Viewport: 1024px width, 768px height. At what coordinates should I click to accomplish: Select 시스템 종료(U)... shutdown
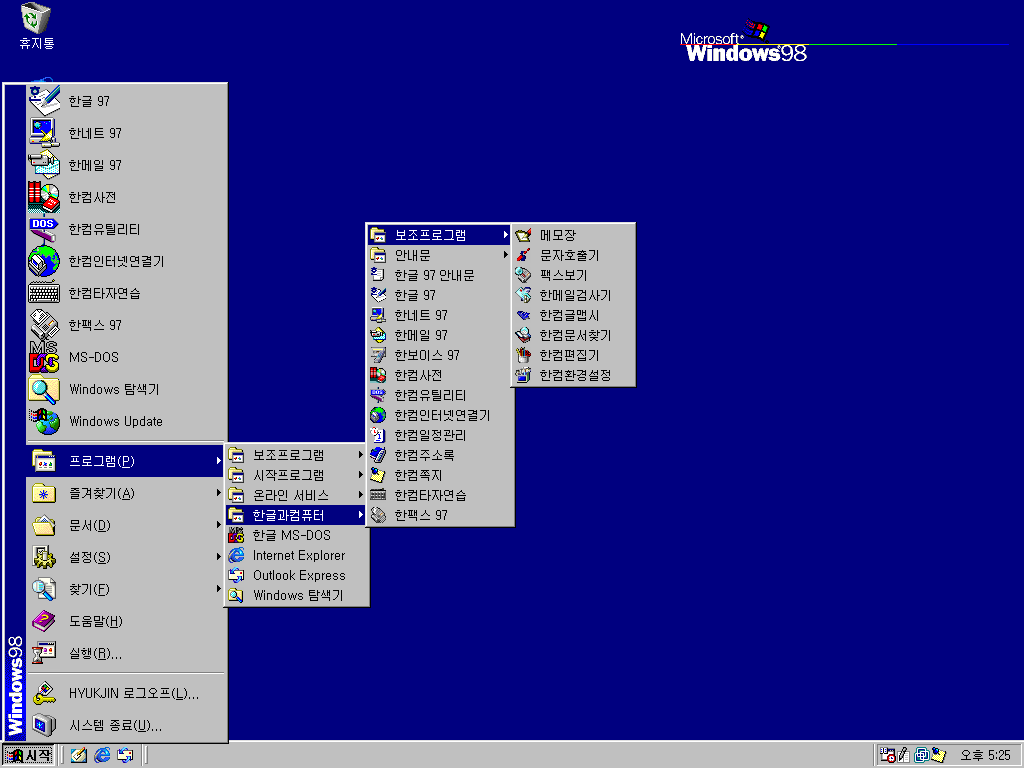(x=127, y=726)
